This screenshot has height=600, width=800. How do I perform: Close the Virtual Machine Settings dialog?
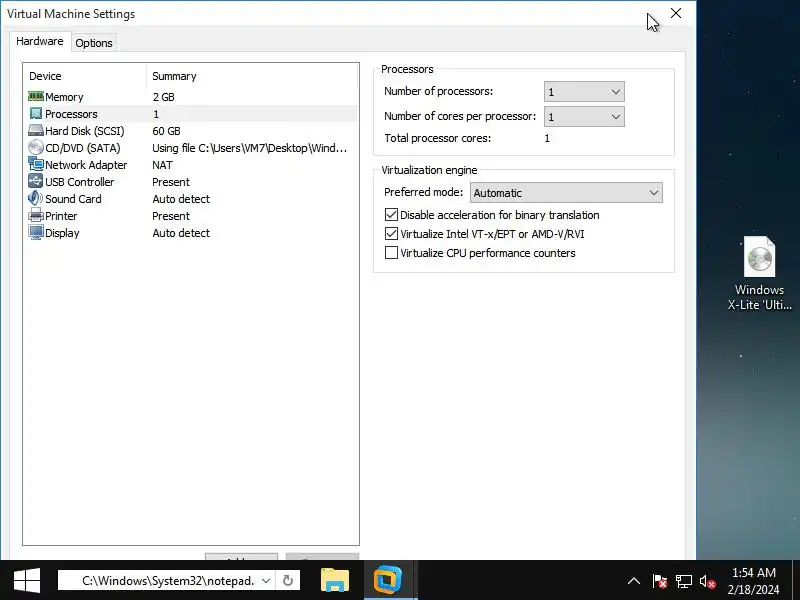coord(676,13)
